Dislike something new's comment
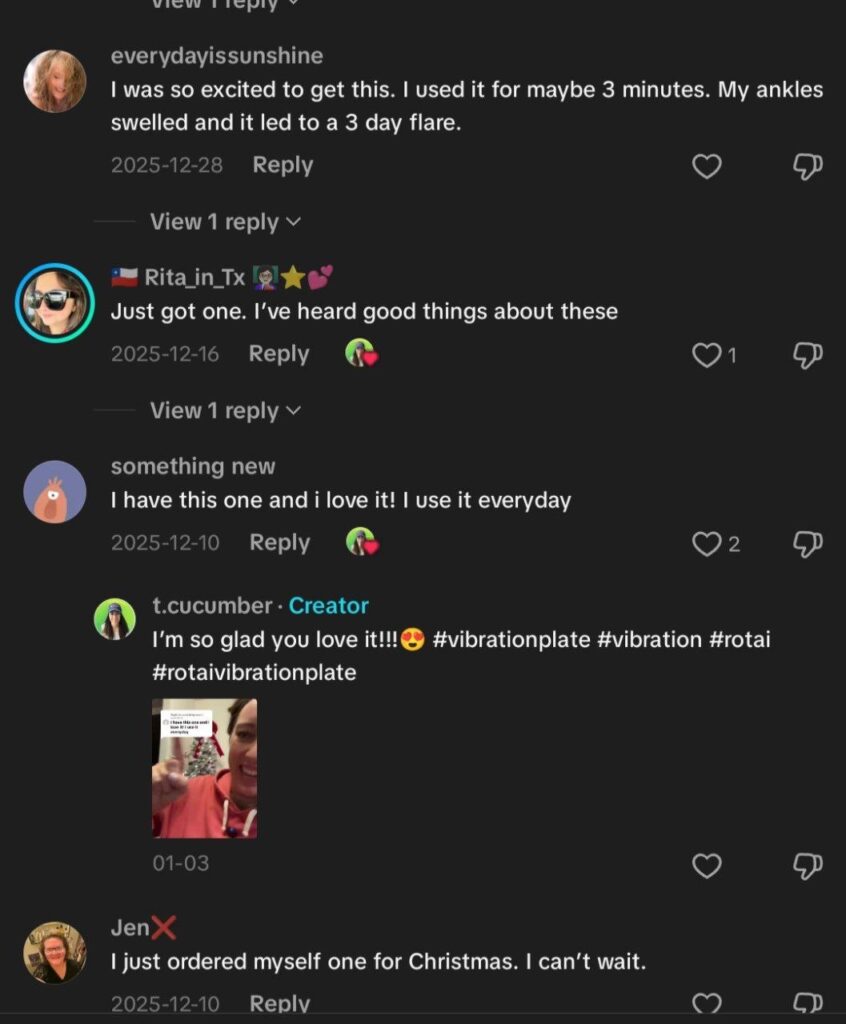The image size is (846, 1024). click(x=807, y=544)
